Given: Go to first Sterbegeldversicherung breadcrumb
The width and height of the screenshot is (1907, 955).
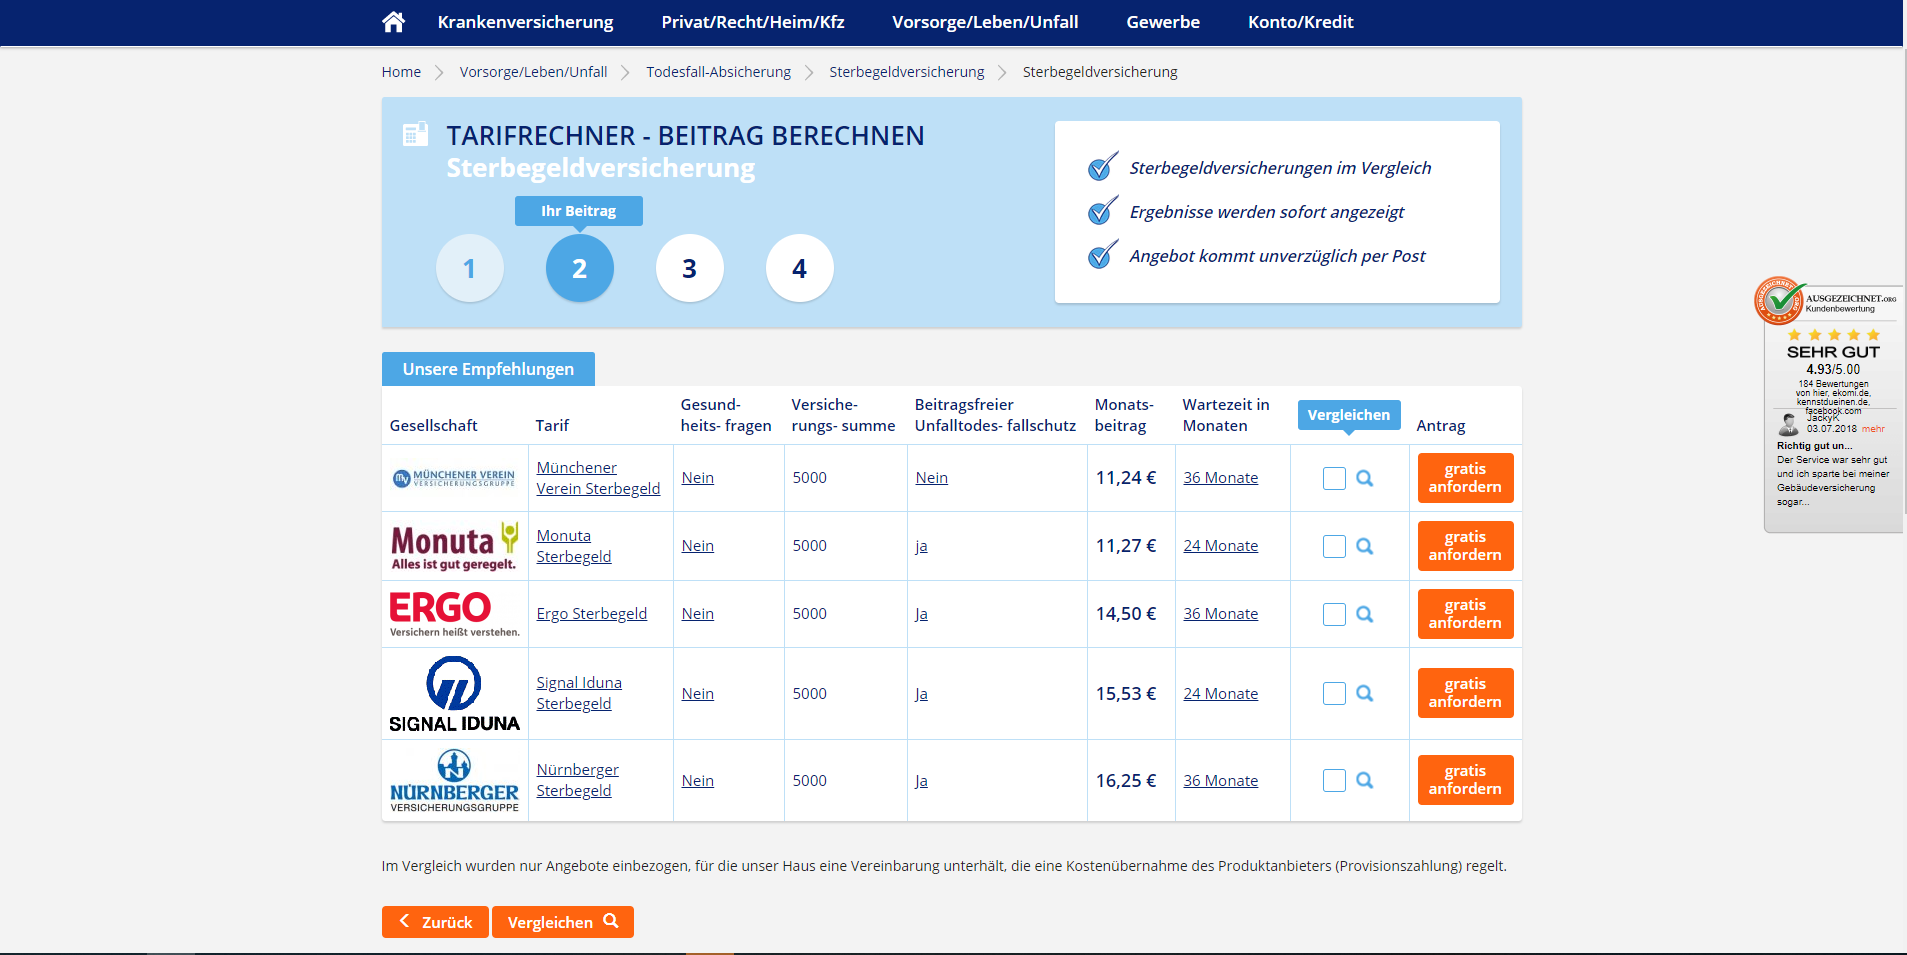Looking at the screenshot, I should 906,72.
